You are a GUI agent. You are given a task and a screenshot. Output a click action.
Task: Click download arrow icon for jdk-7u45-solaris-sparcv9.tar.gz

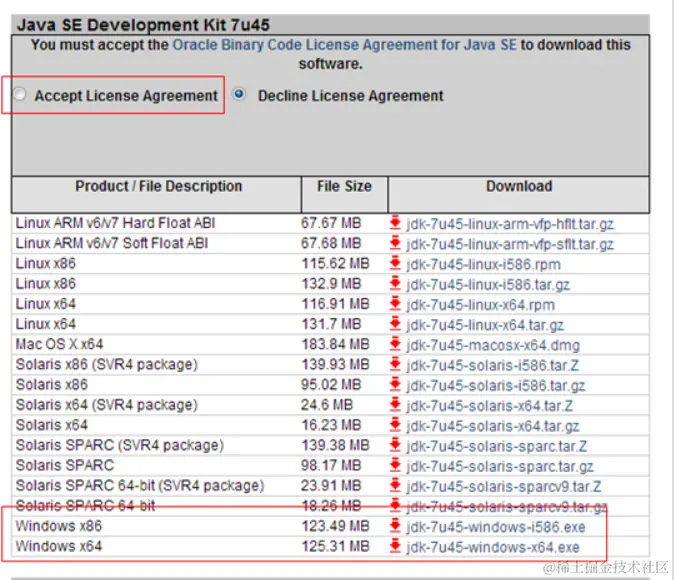(x=395, y=506)
